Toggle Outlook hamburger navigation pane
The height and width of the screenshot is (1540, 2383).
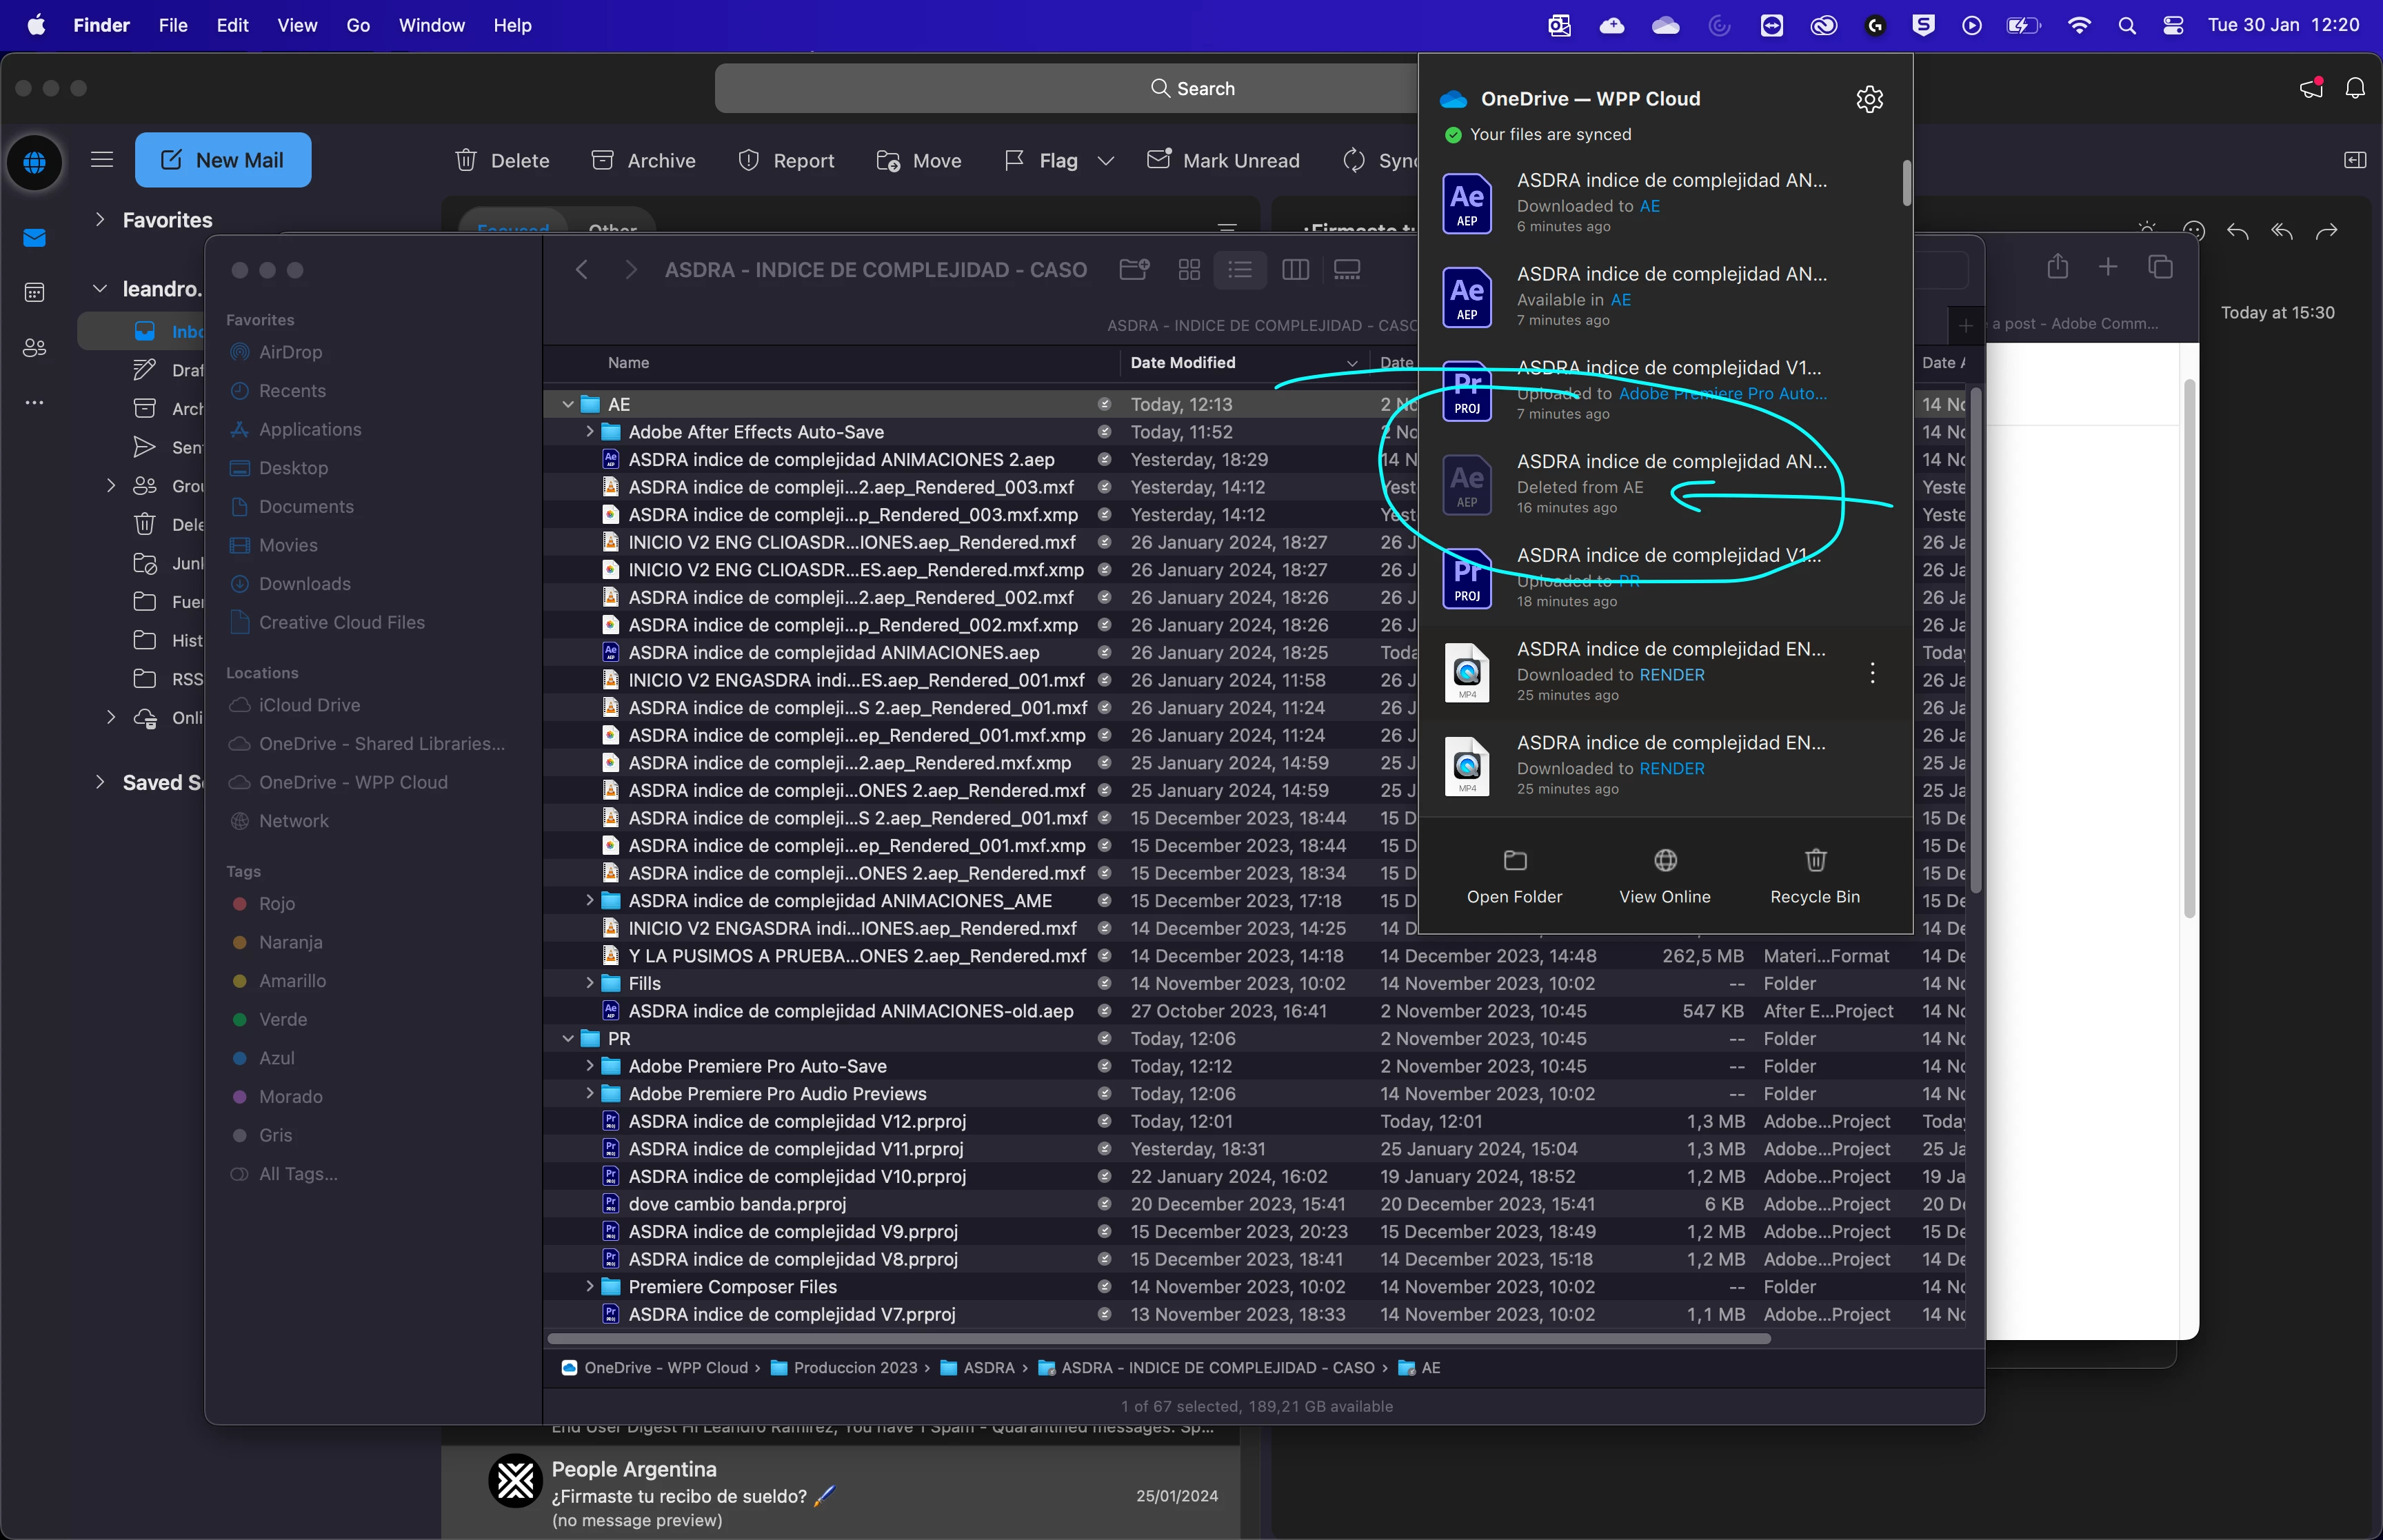click(x=102, y=160)
